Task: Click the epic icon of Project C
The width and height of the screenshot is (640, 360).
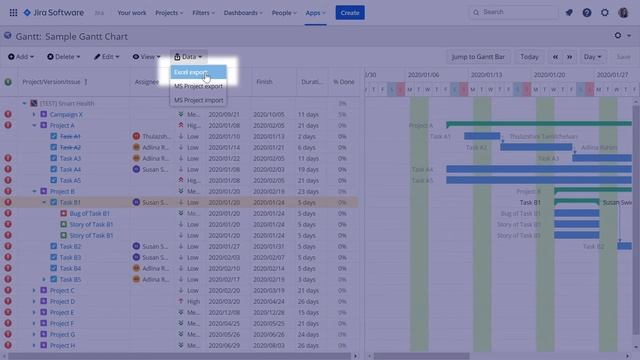Action: [x=44, y=290]
